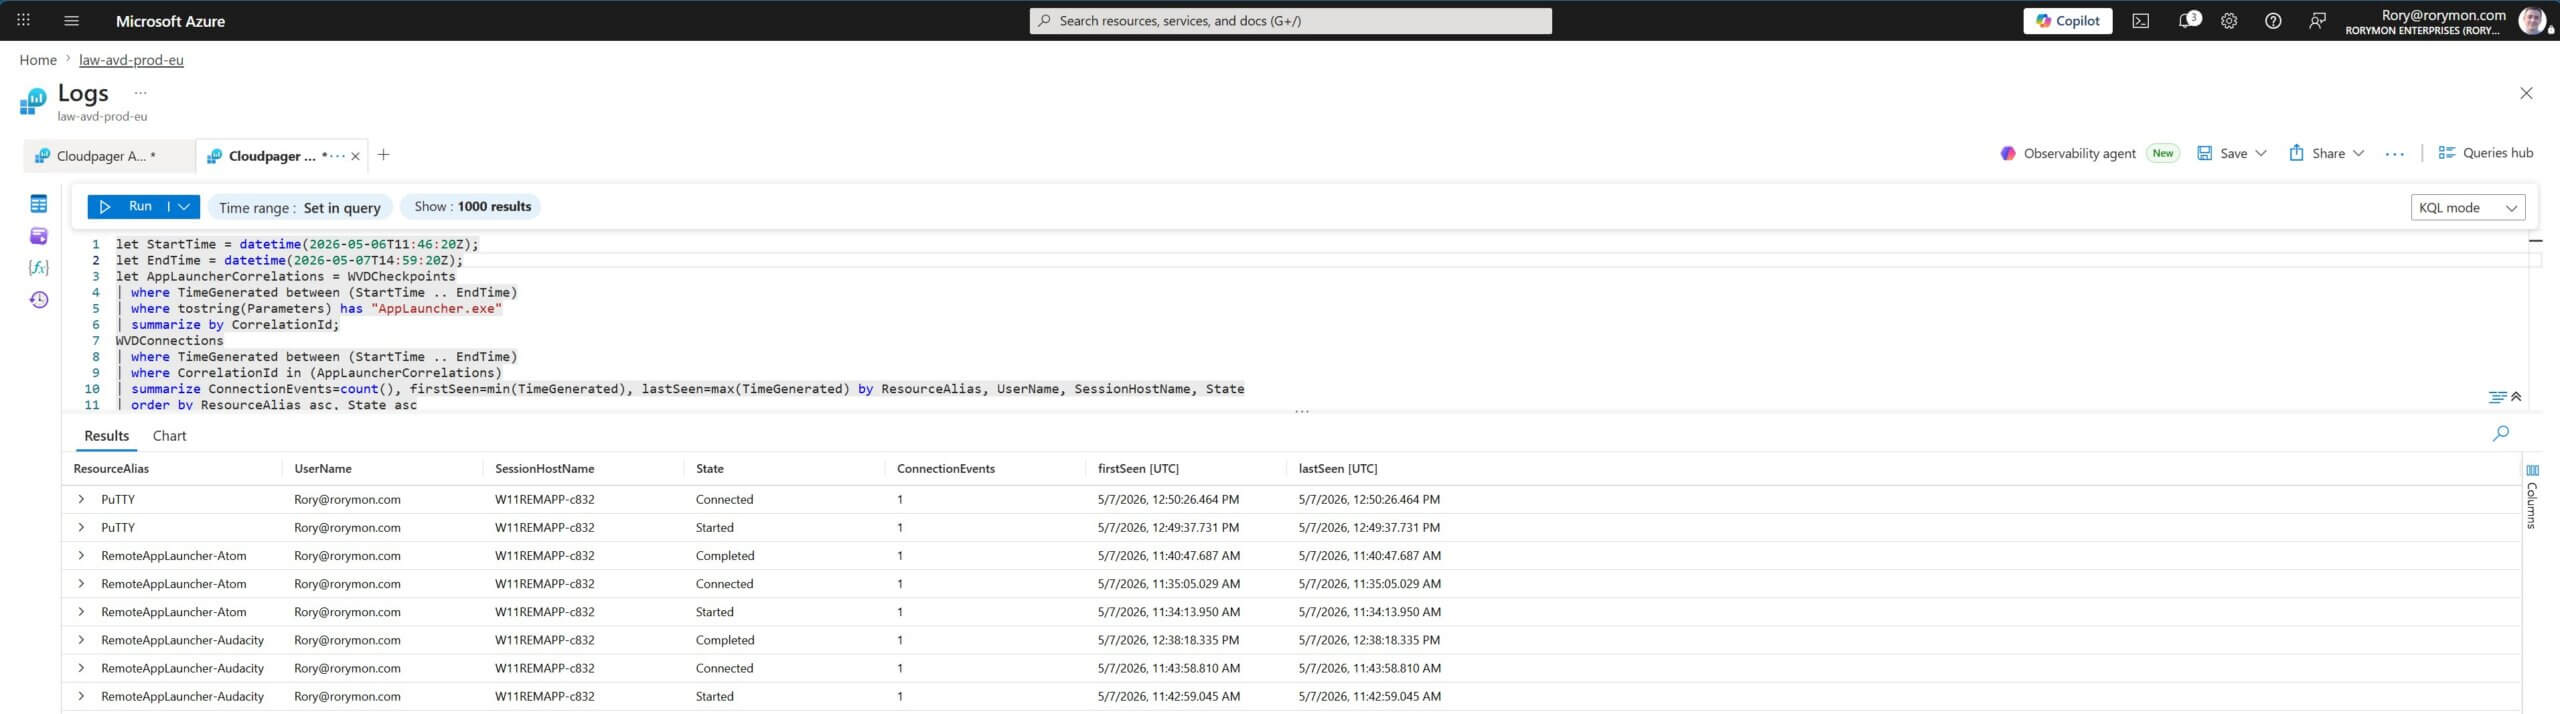Open the Help and support icon
The width and height of the screenshot is (2560, 714).
point(2273,20)
